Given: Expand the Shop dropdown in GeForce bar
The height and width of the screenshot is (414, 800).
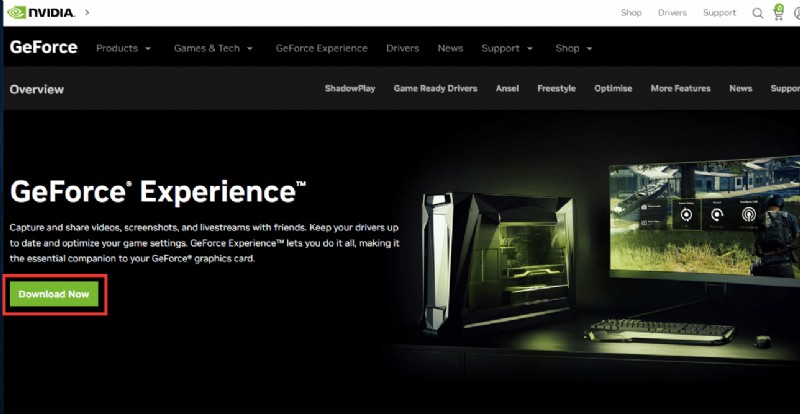Looking at the screenshot, I should 574,48.
